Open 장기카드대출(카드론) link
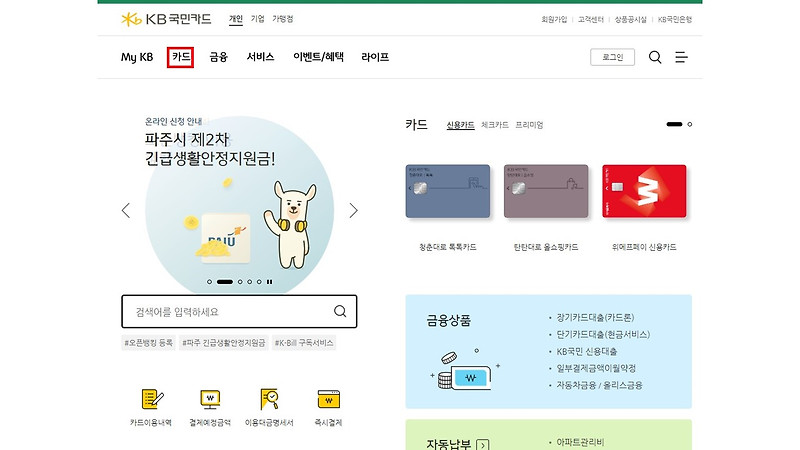Image resolution: width=800 pixels, height=450 pixels. pos(595,317)
